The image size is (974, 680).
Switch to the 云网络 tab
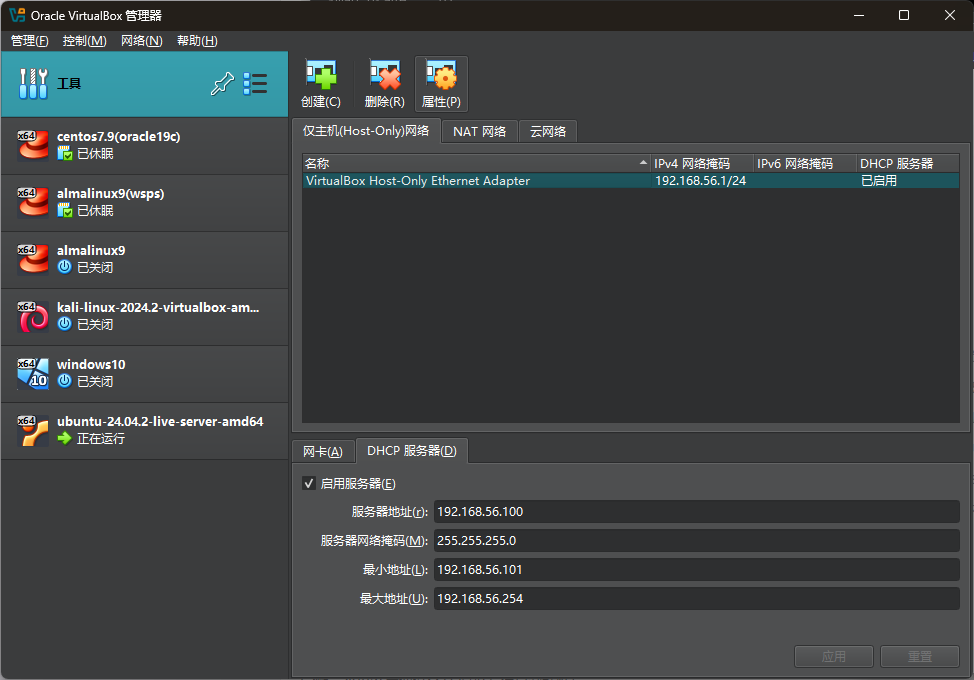[547, 131]
